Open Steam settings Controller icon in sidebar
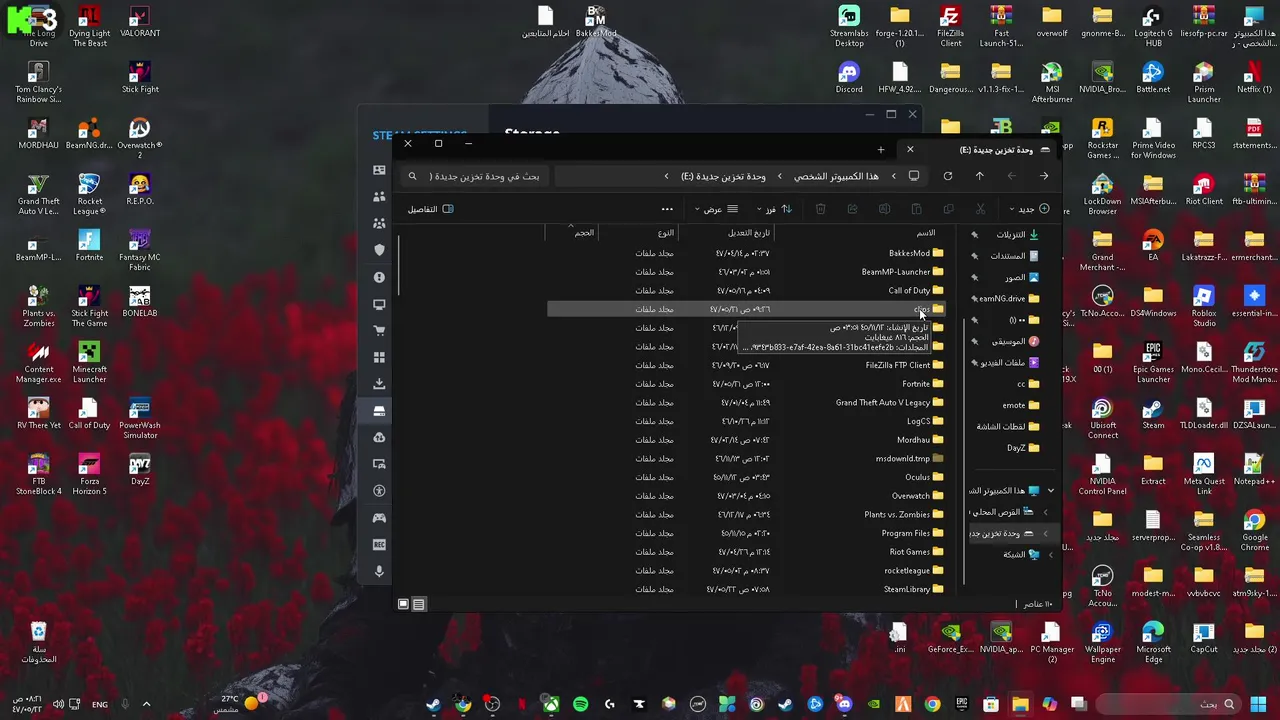The width and height of the screenshot is (1280, 720). point(379,518)
